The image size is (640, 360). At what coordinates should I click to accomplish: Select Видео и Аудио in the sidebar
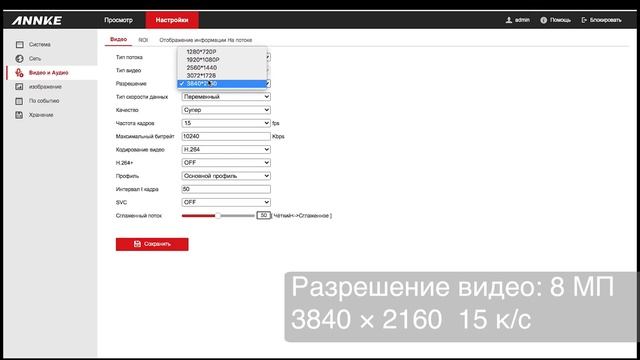pyautogui.click(x=49, y=73)
